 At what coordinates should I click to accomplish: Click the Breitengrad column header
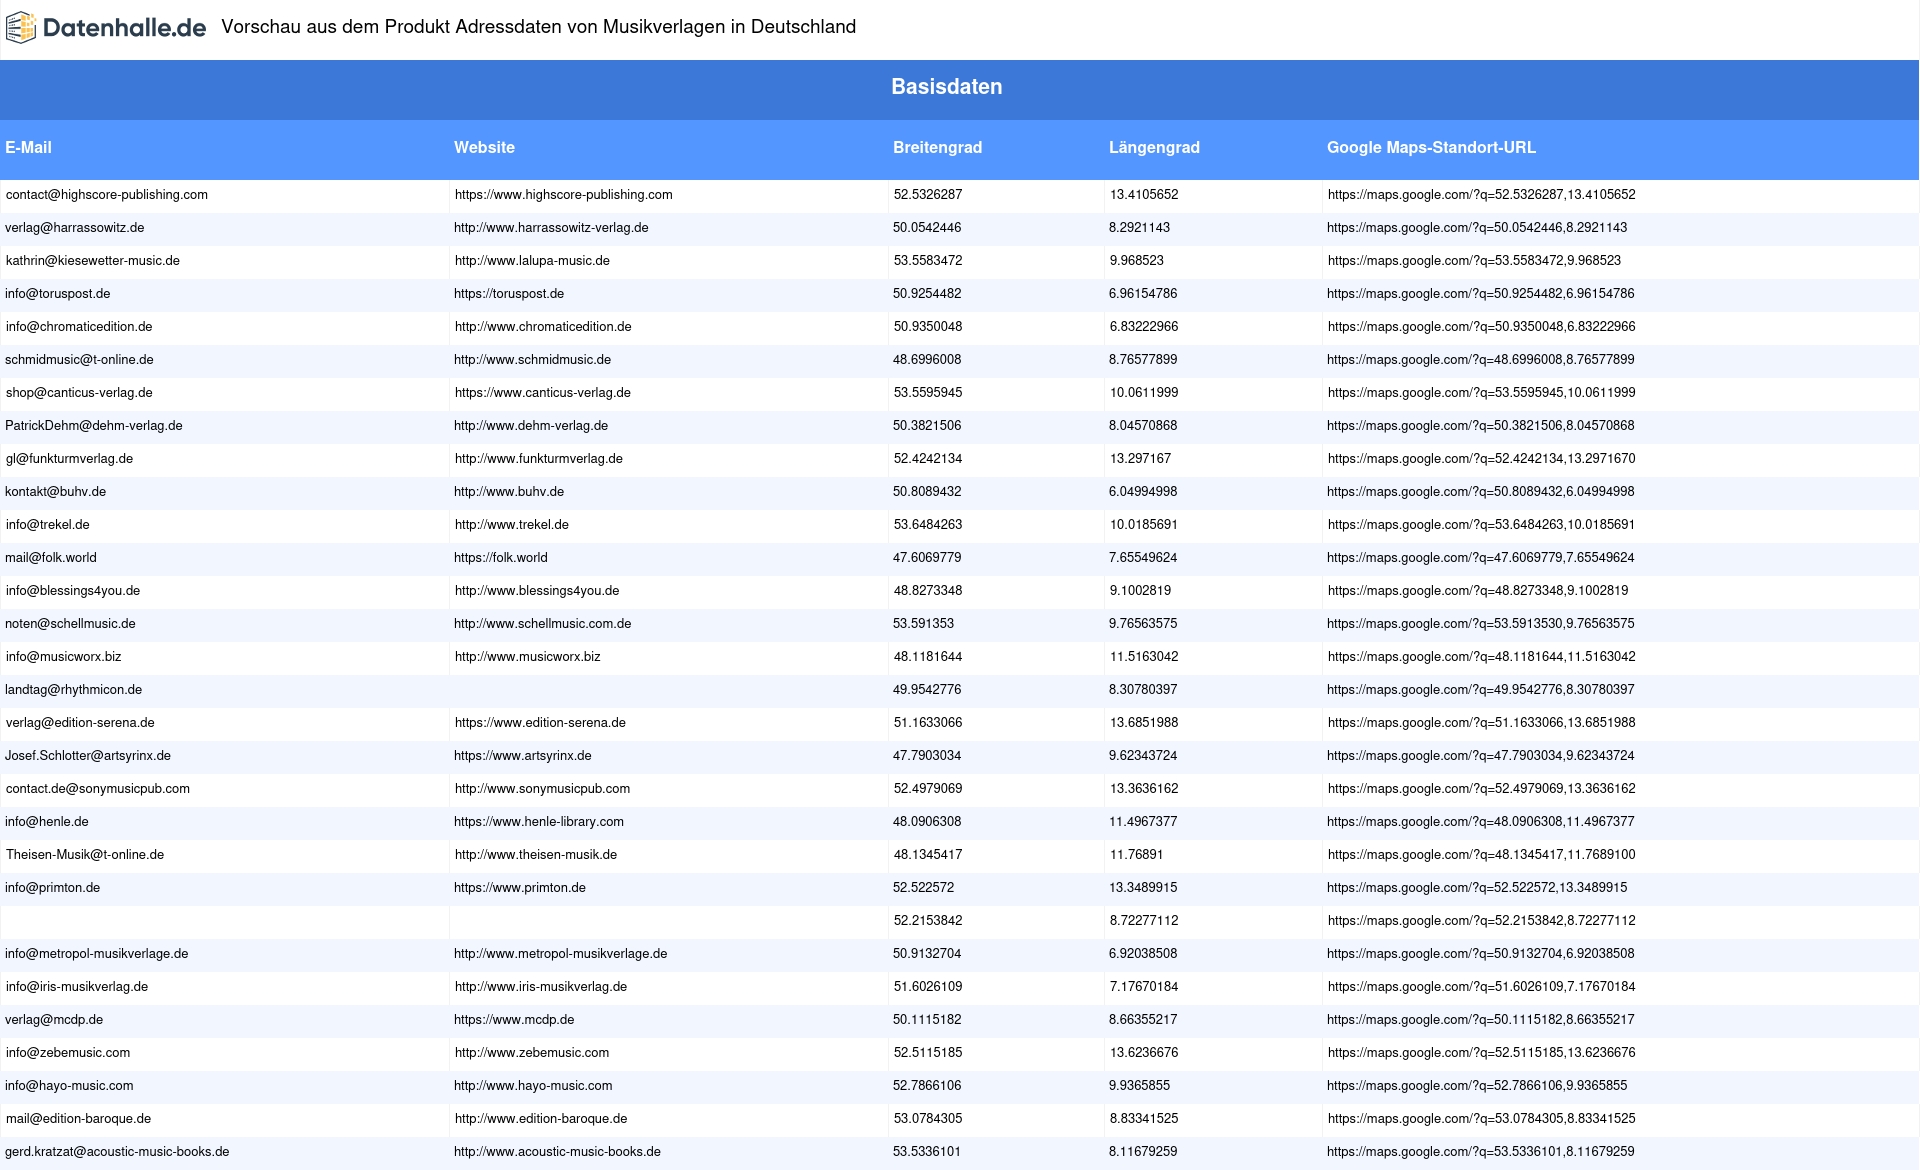tap(937, 147)
